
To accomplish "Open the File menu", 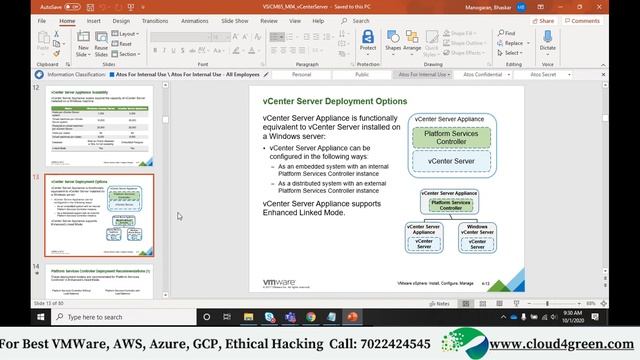I will point(42,21).
